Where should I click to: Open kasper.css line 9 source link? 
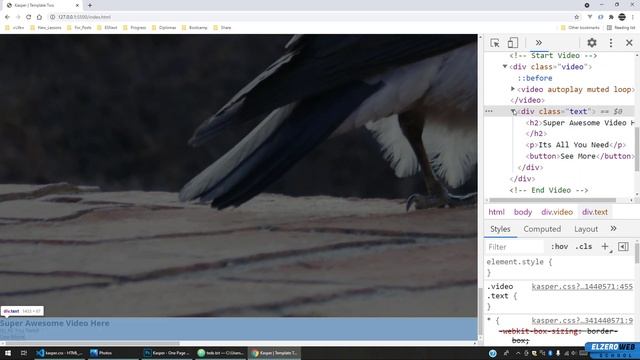(x=582, y=321)
